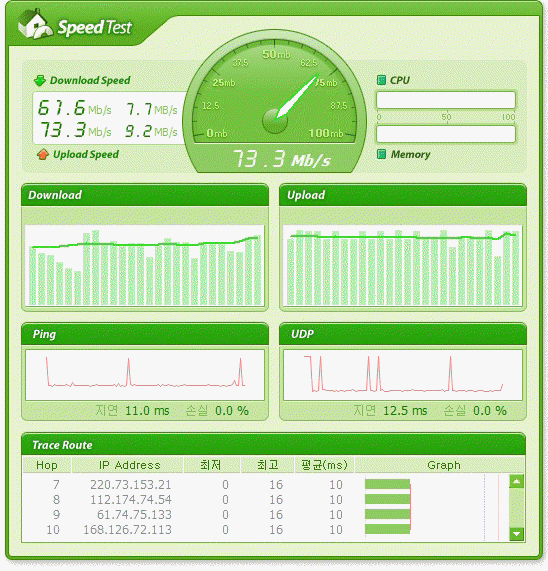Click the Upload bar chart
The image size is (548, 571).
403,265
